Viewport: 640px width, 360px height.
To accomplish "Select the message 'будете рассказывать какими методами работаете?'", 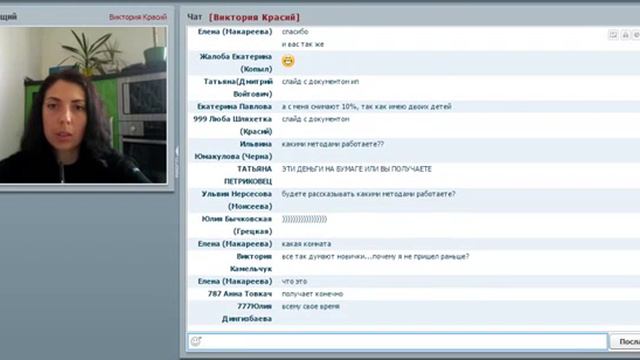I will click(369, 194).
